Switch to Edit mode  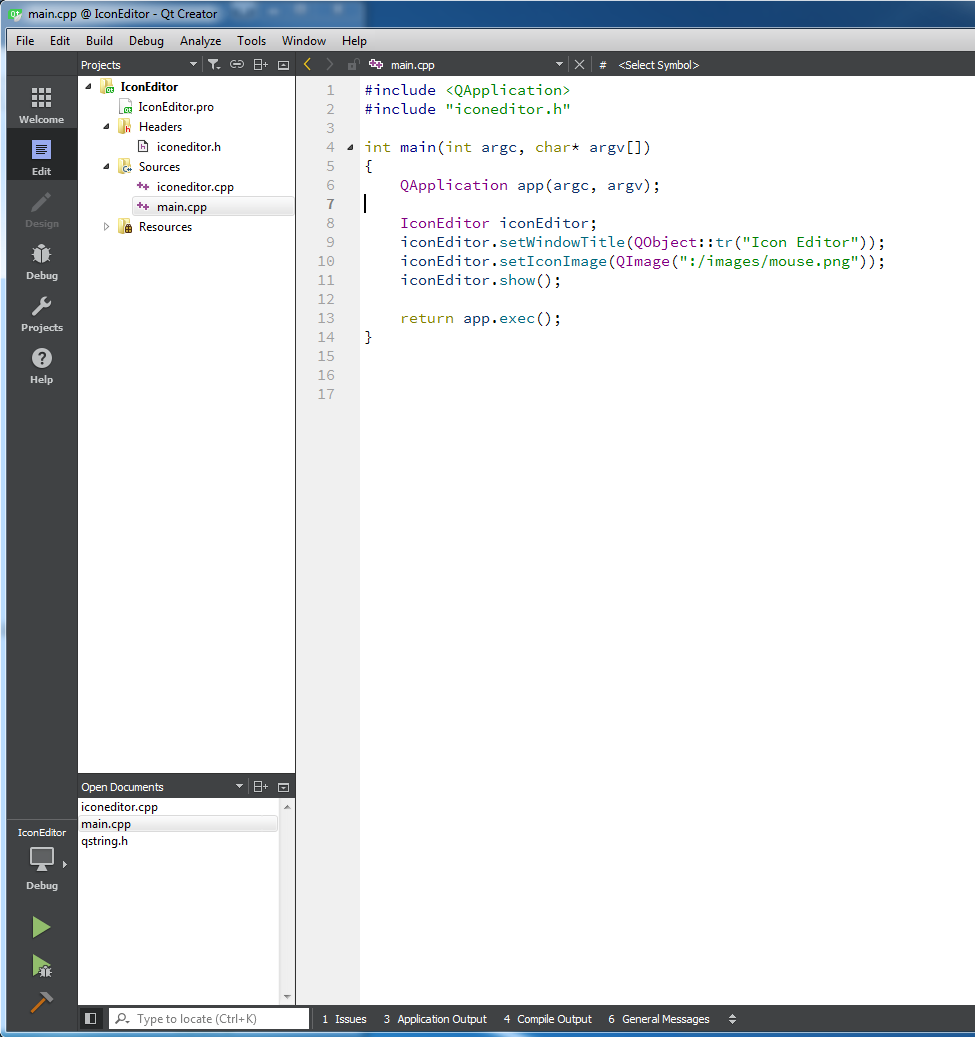point(41,157)
